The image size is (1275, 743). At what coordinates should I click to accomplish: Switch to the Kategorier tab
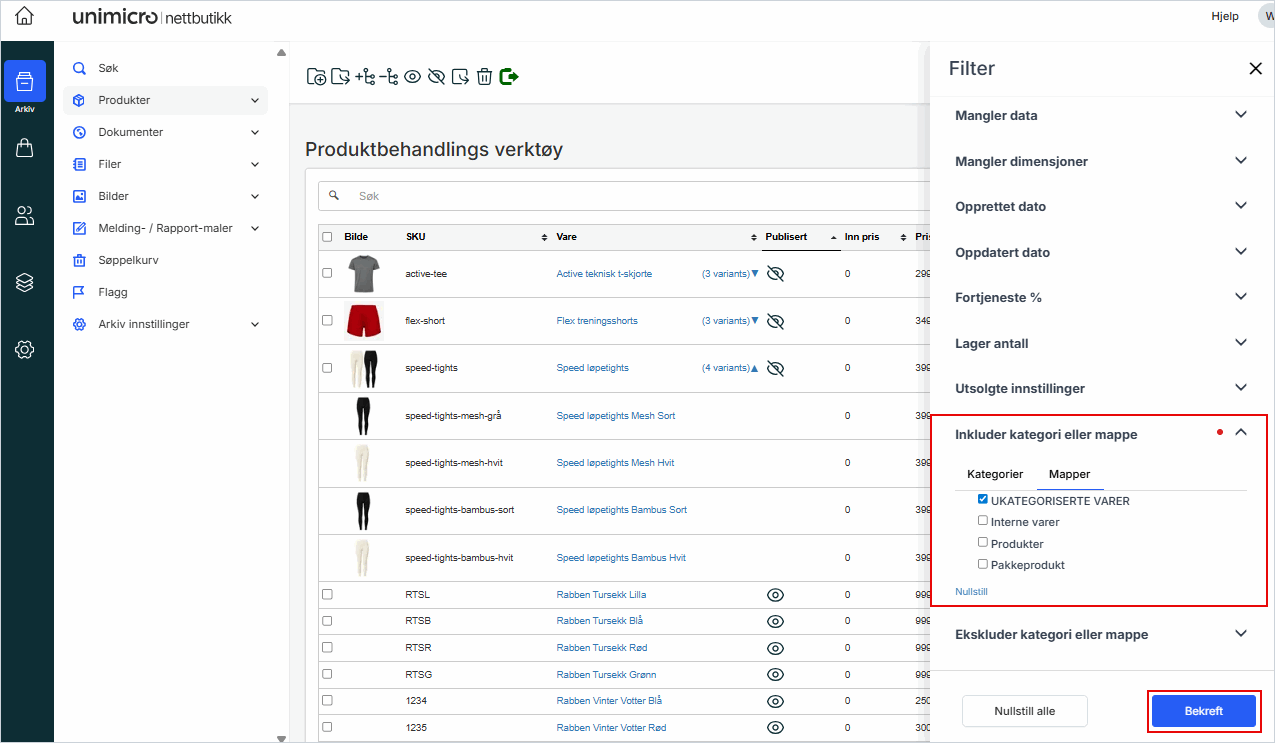point(994,474)
